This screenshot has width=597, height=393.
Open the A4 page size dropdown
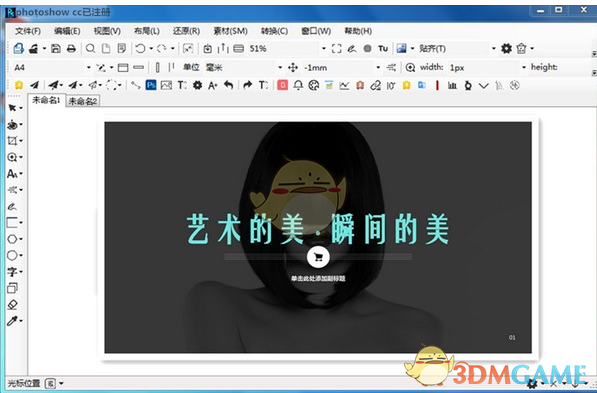click(x=88, y=67)
